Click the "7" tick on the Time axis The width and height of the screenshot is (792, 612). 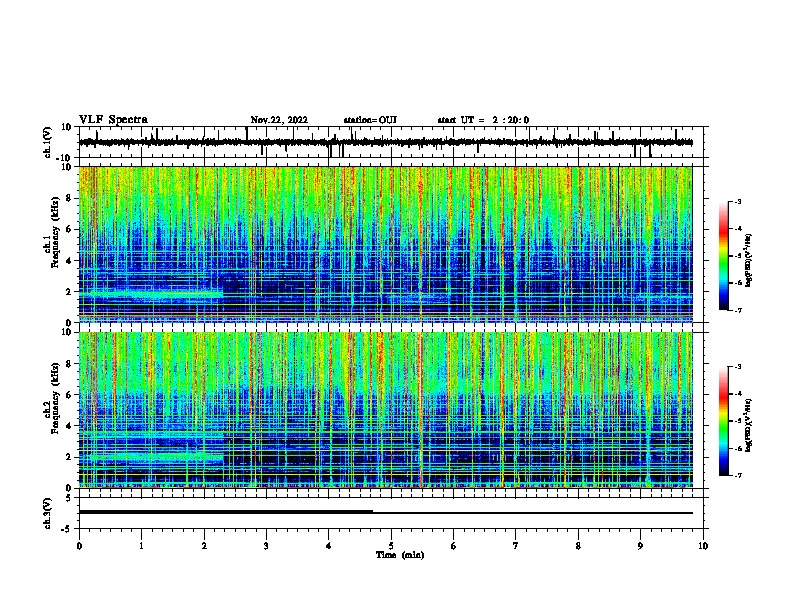[x=516, y=546]
